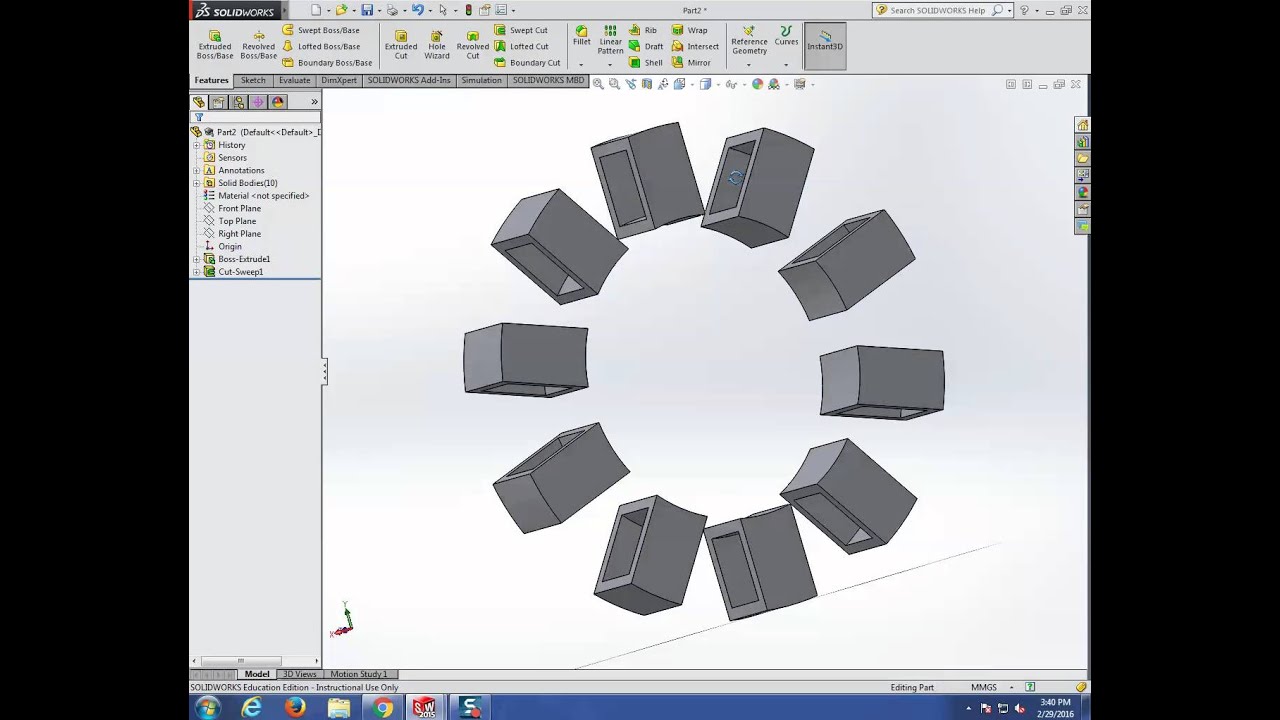Choose Lofted Boss/Base feature
1280x720 pixels.
[x=321, y=46]
